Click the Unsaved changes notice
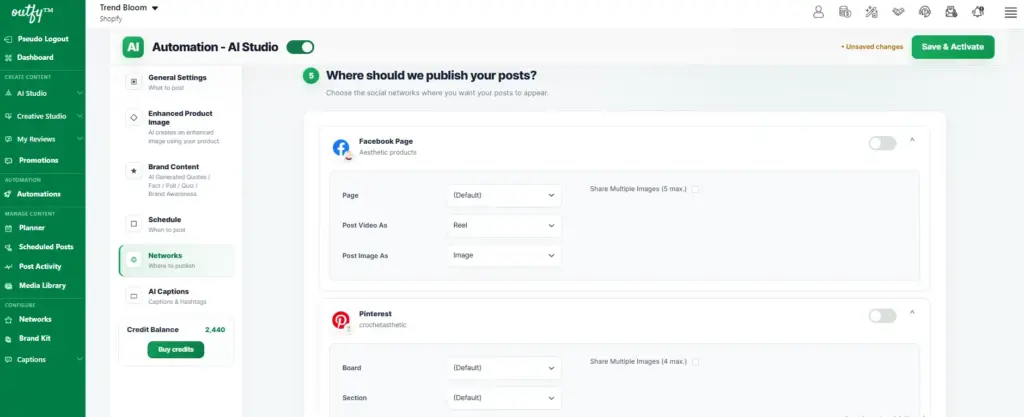This screenshot has height=417, width=1024. tap(872, 47)
